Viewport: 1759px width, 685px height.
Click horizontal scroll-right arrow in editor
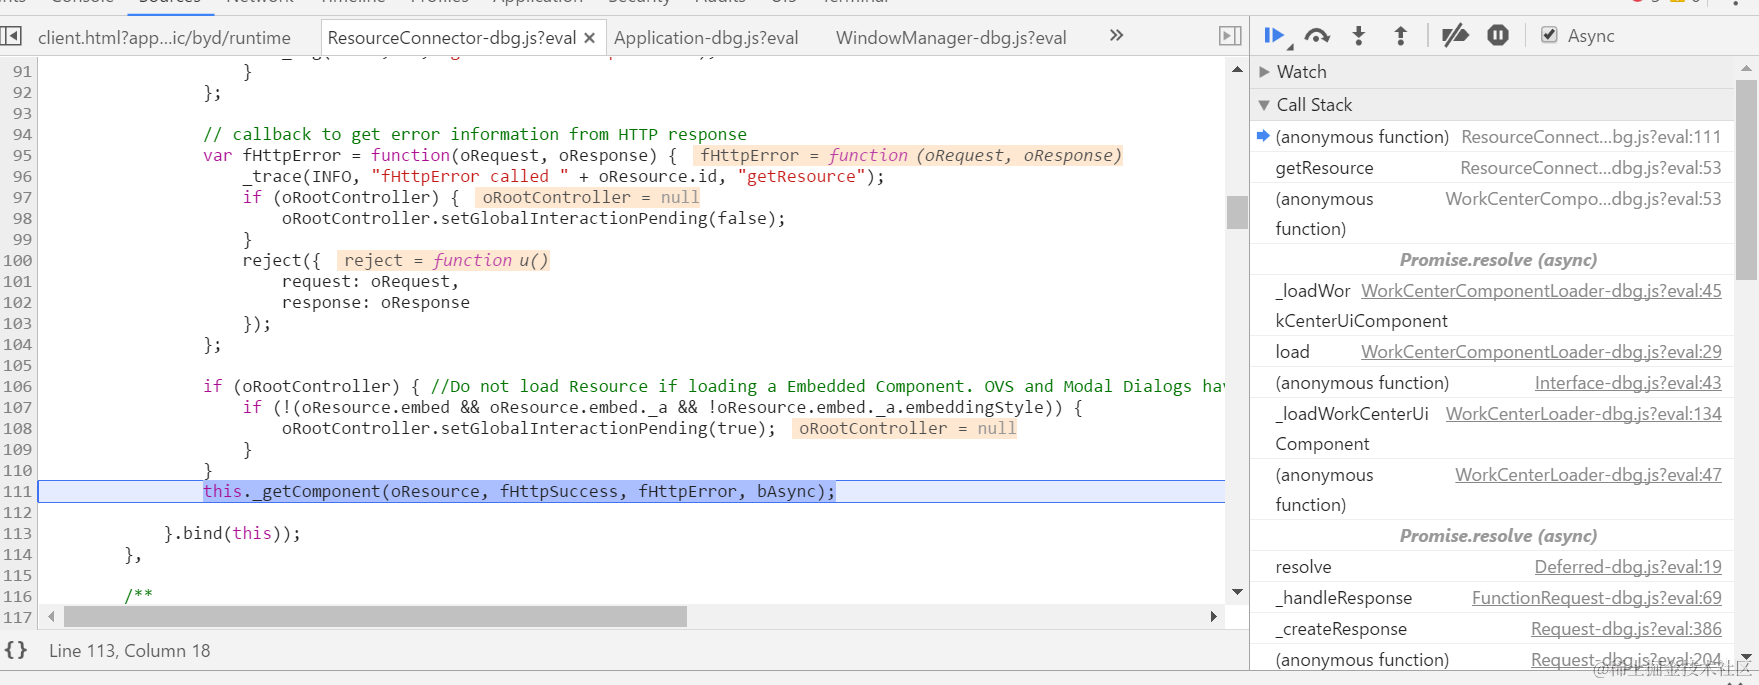1213,616
